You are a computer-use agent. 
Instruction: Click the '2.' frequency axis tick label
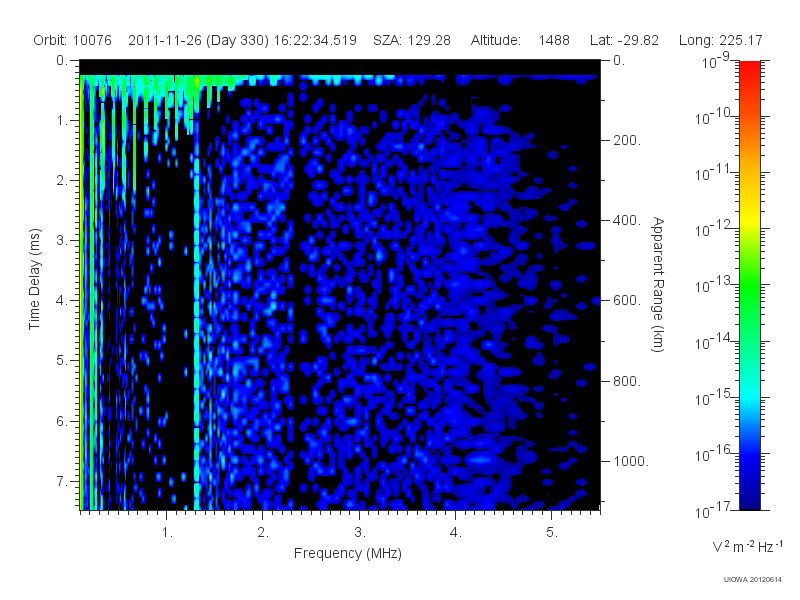pyautogui.click(x=263, y=533)
